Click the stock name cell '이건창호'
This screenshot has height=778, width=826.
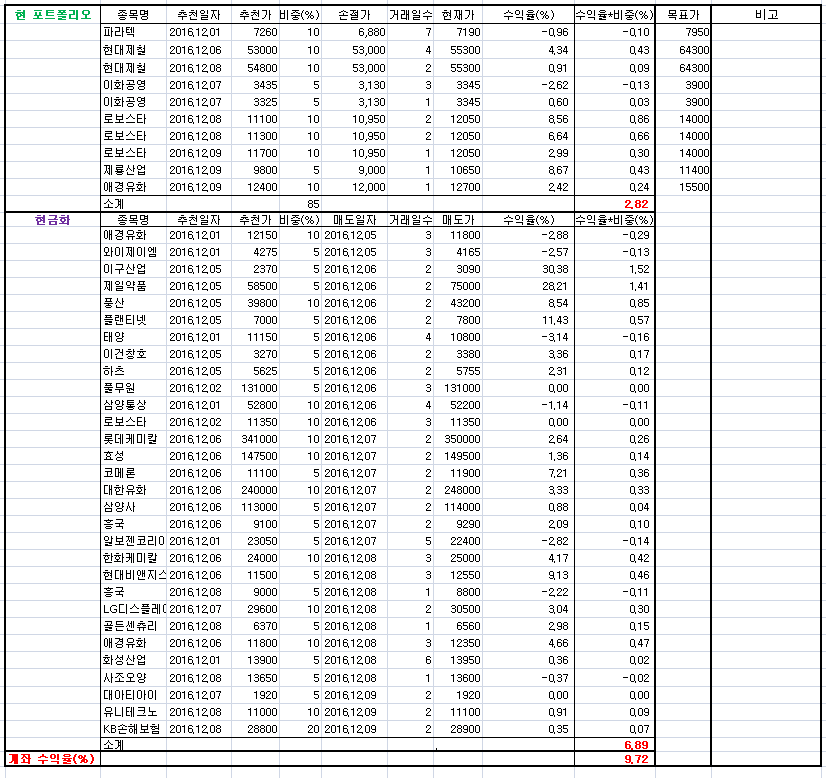(124, 354)
